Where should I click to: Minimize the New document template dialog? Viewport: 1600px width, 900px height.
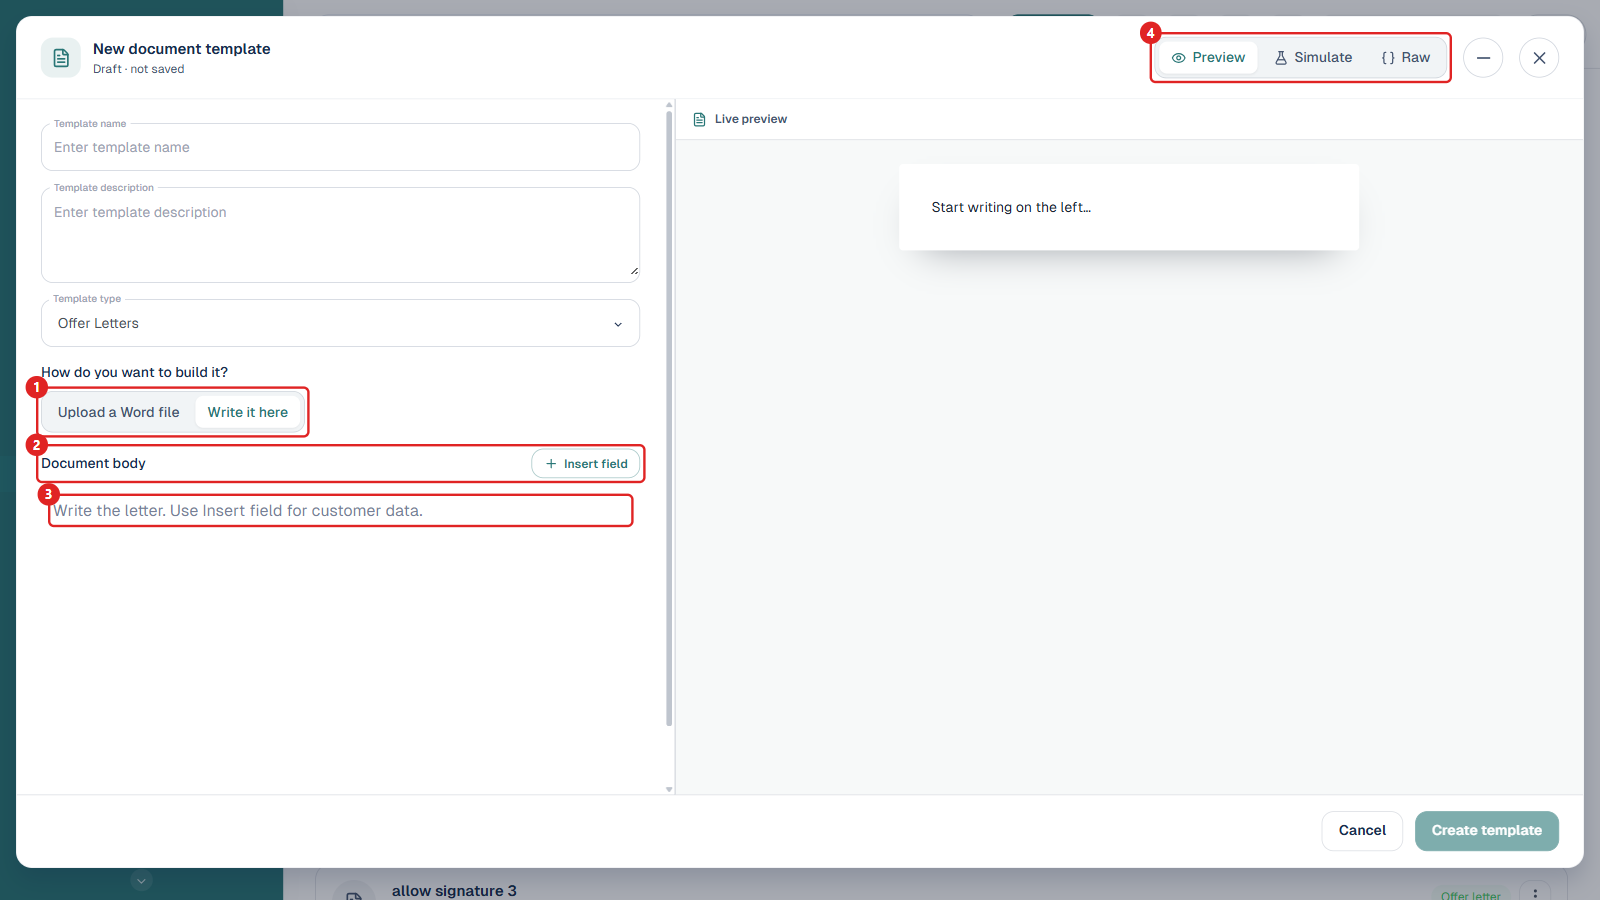coord(1483,58)
